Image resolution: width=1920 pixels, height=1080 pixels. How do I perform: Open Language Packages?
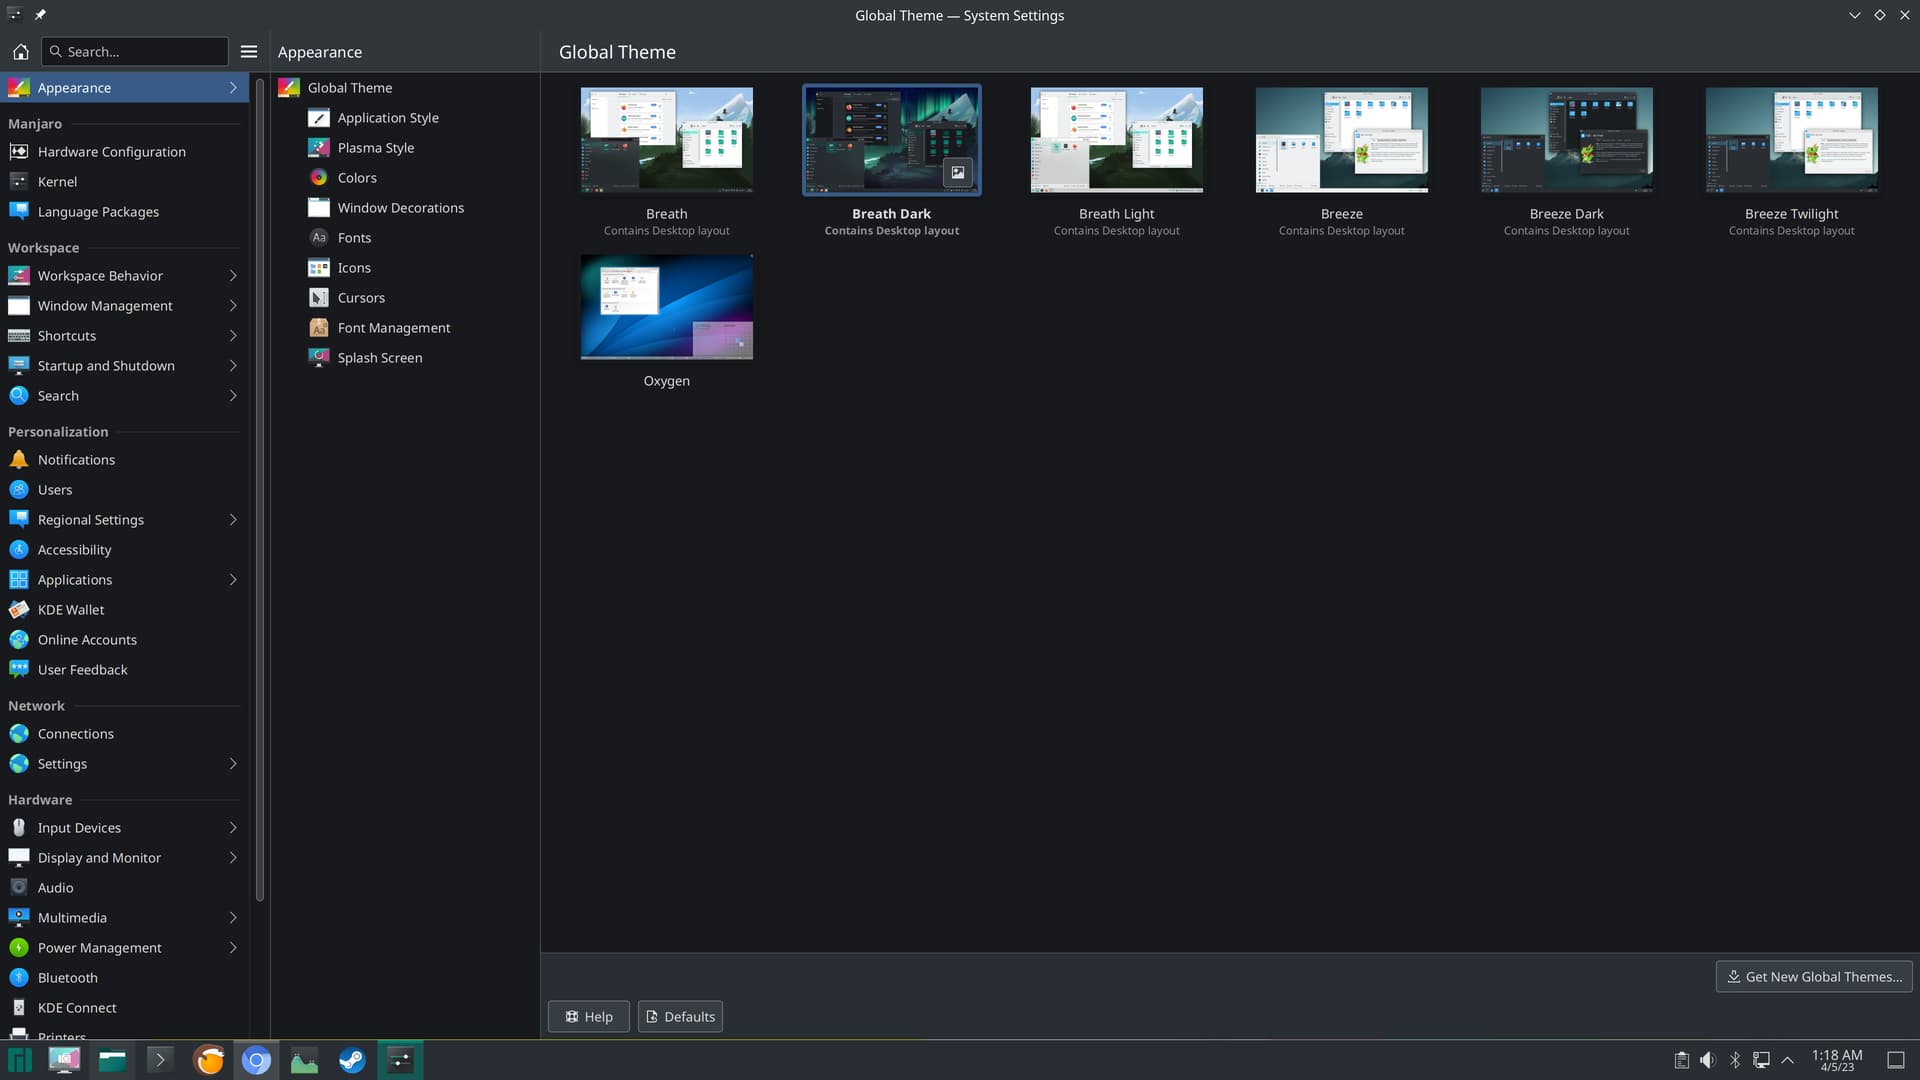click(x=124, y=212)
